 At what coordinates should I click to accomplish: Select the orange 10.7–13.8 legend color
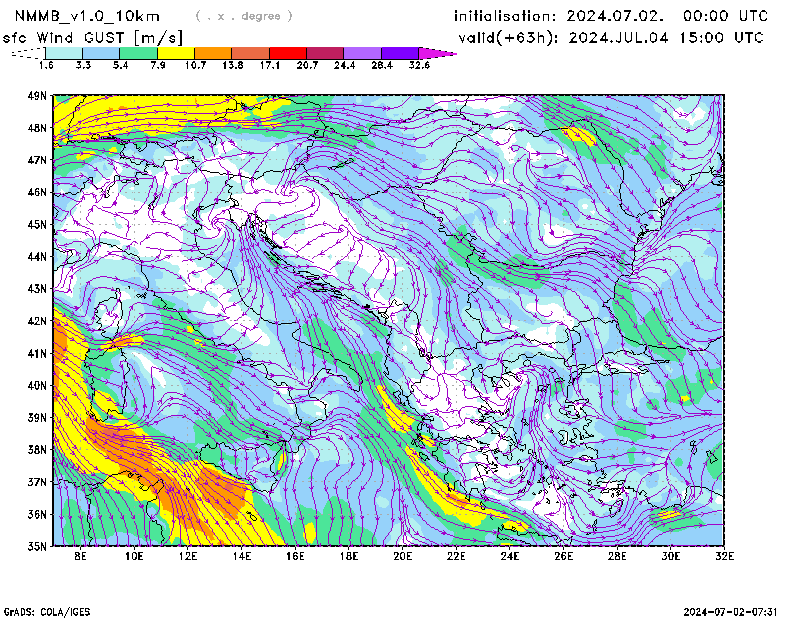pyautogui.click(x=213, y=52)
